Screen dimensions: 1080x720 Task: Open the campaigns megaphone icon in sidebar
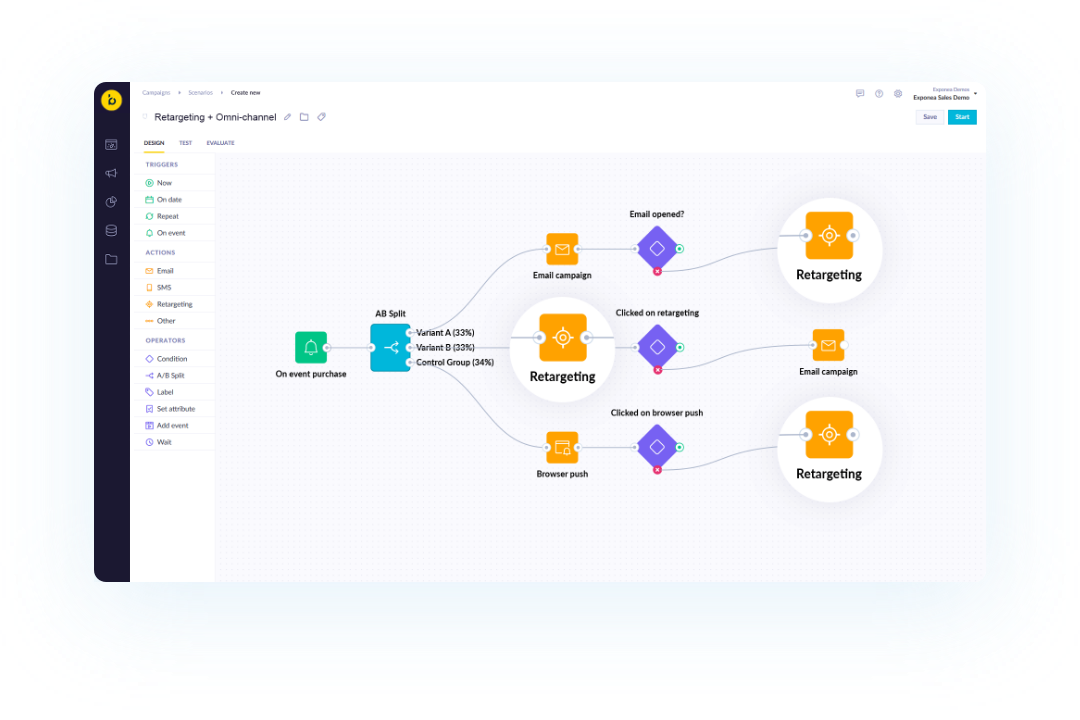(111, 173)
